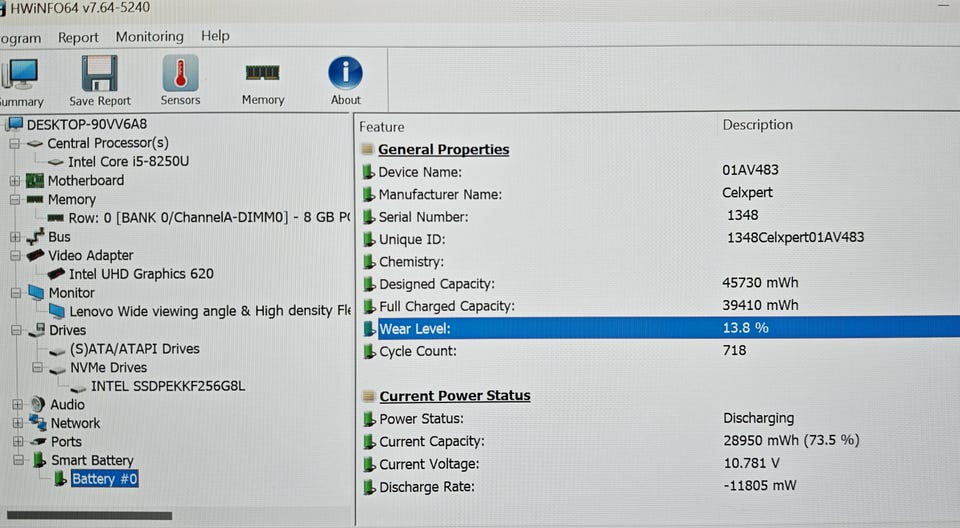Expand the Ports tree node
The height and width of the screenshot is (528, 960).
18,442
